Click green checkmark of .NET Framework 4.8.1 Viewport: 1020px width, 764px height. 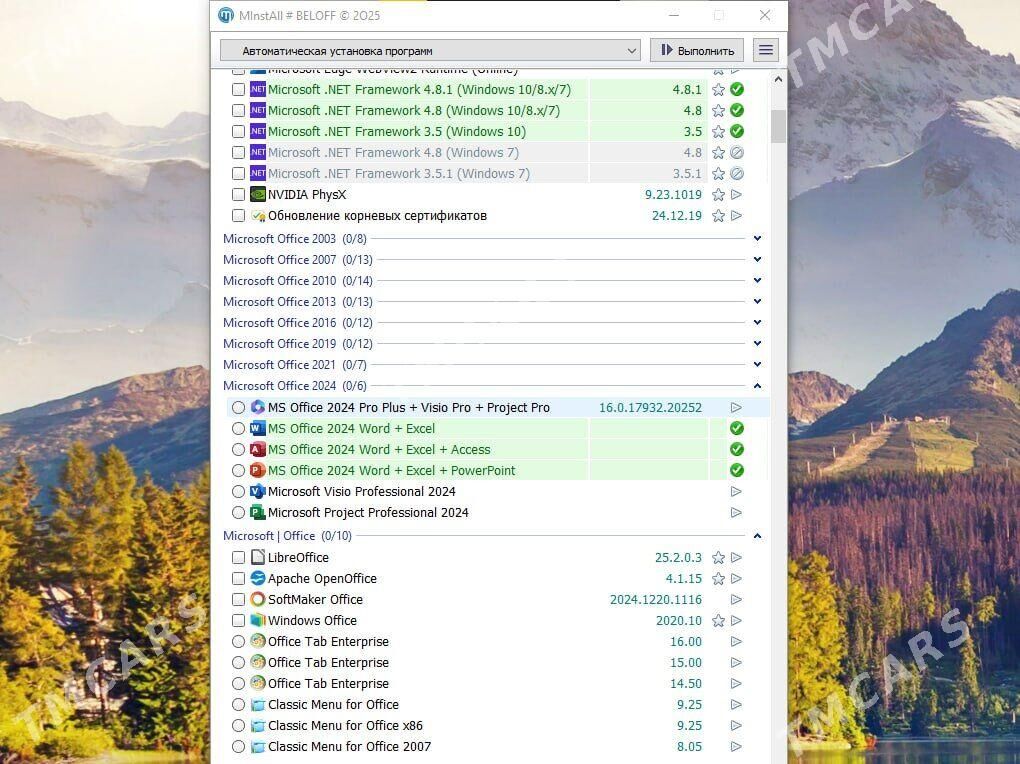coord(737,90)
